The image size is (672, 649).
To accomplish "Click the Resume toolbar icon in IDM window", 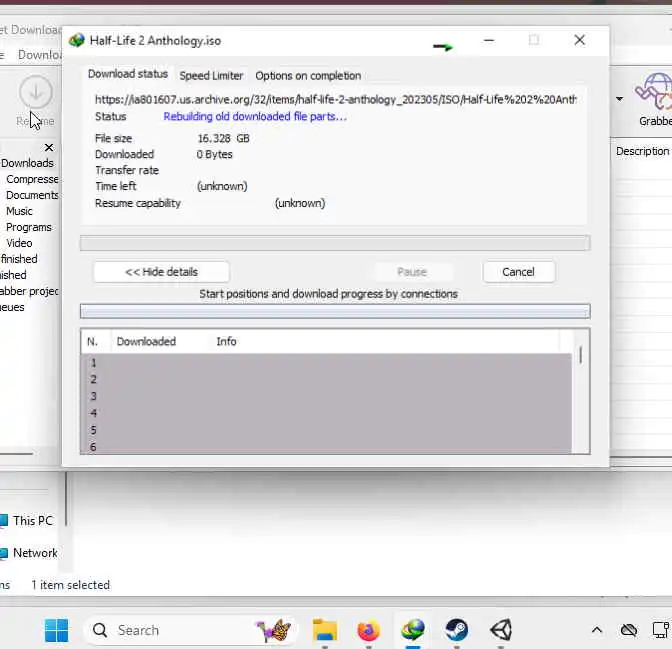I will (35, 101).
